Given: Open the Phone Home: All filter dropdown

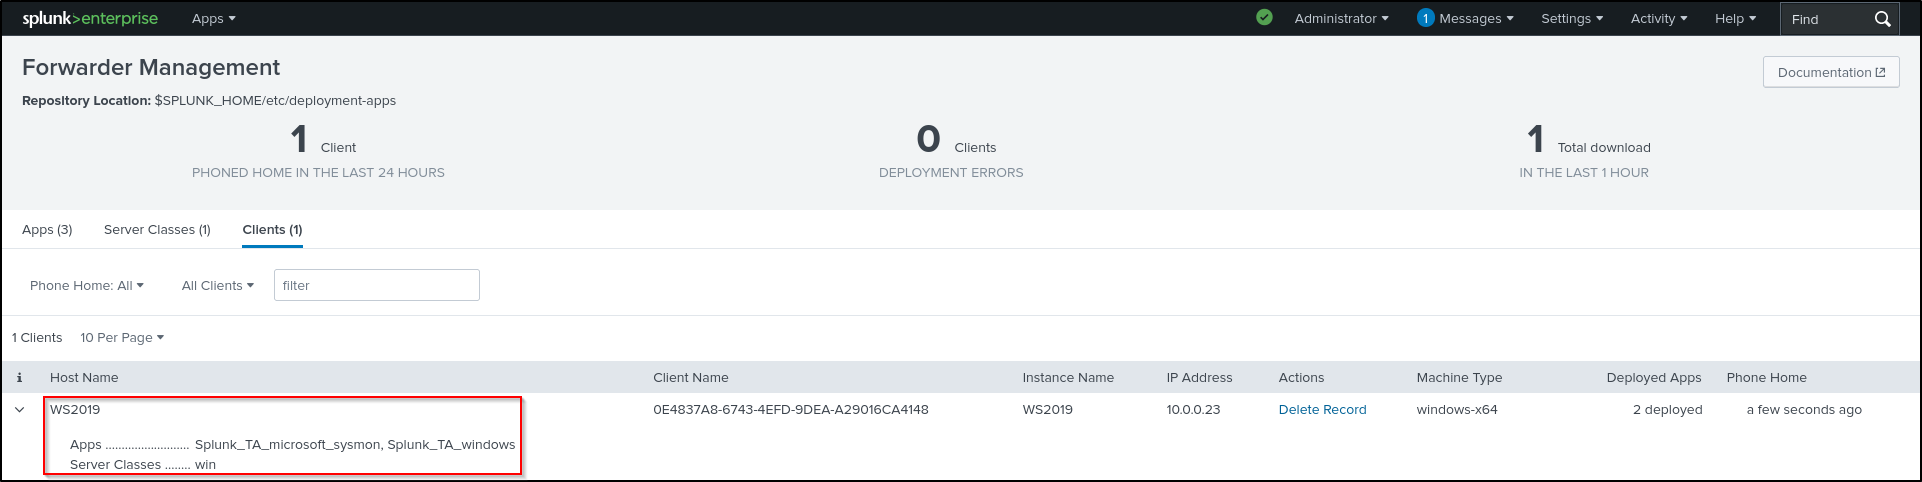Looking at the screenshot, I should [87, 285].
